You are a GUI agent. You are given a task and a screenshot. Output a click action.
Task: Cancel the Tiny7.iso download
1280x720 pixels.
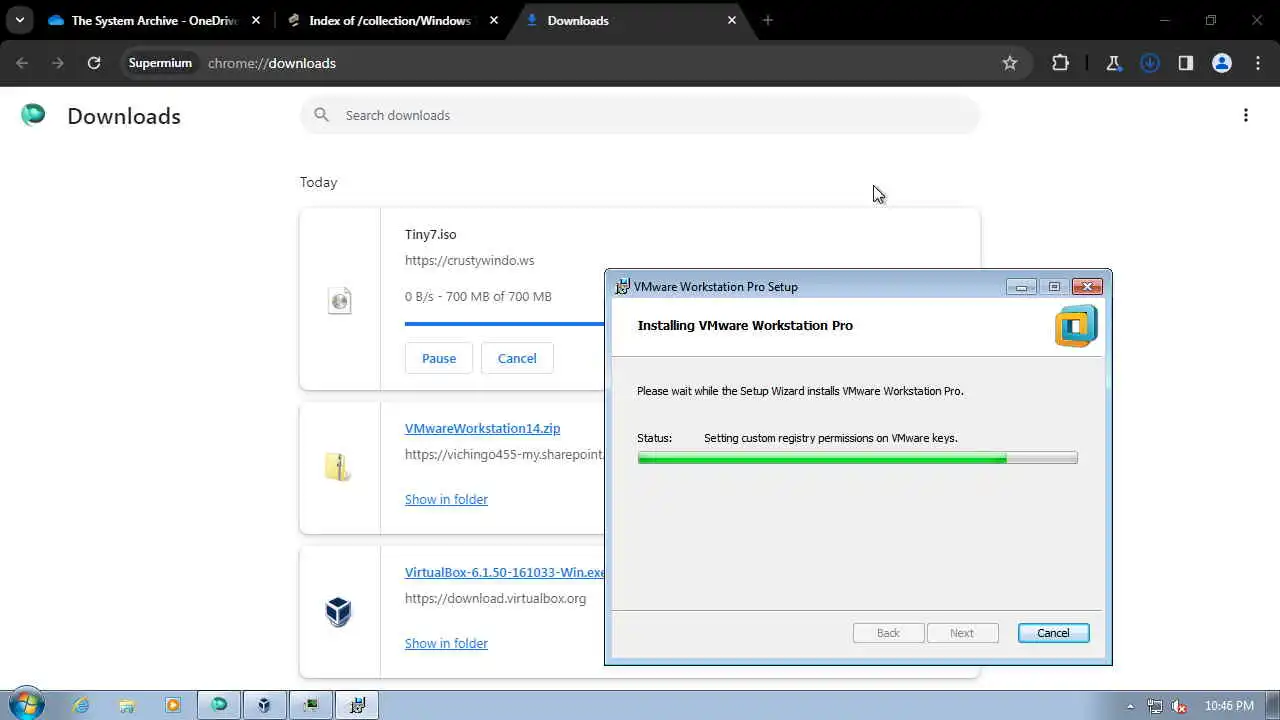coord(517,358)
